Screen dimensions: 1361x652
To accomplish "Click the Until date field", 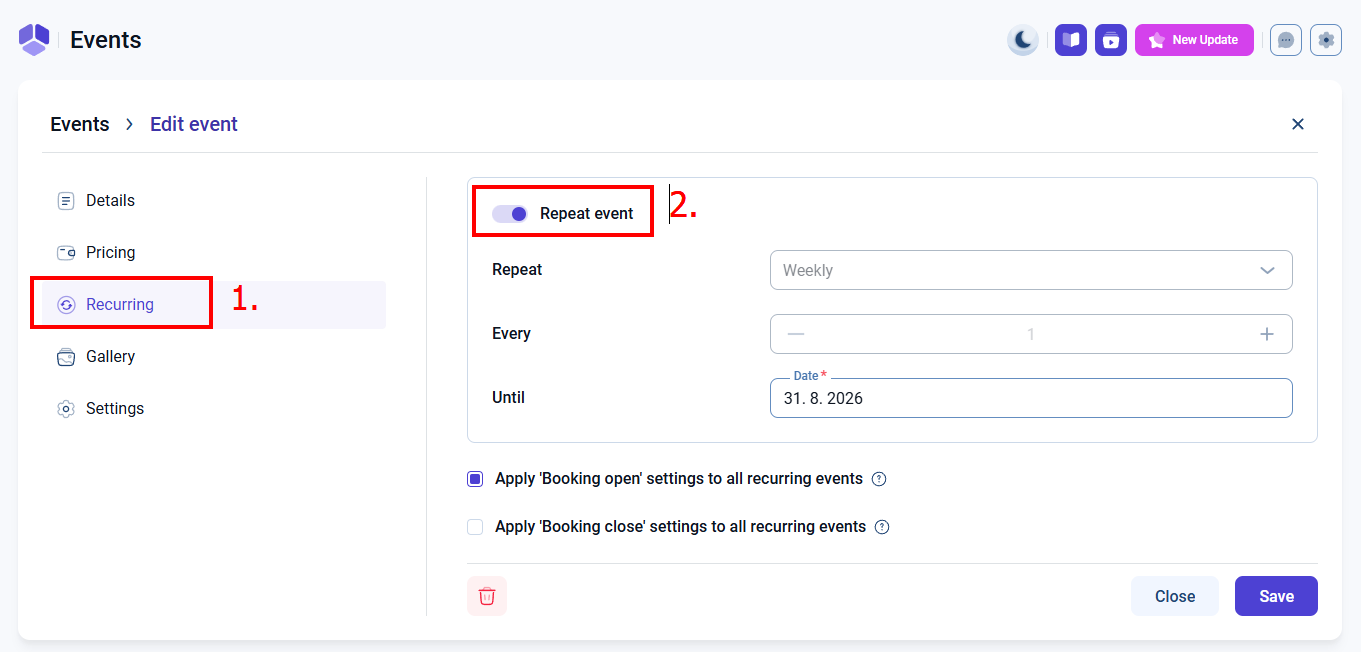I will pos(1031,398).
